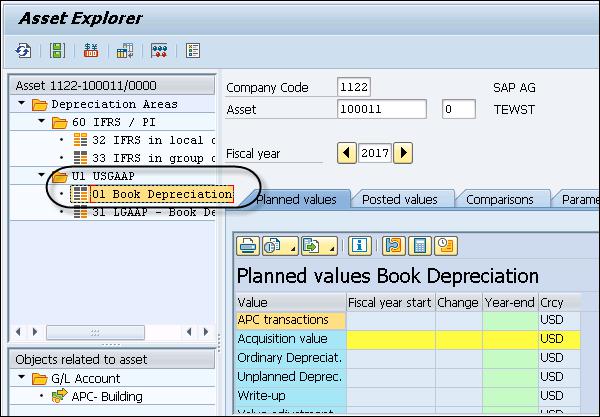Click the G/L Account folder icon
Image resolution: width=600 pixels, height=417 pixels.
(x=39, y=379)
